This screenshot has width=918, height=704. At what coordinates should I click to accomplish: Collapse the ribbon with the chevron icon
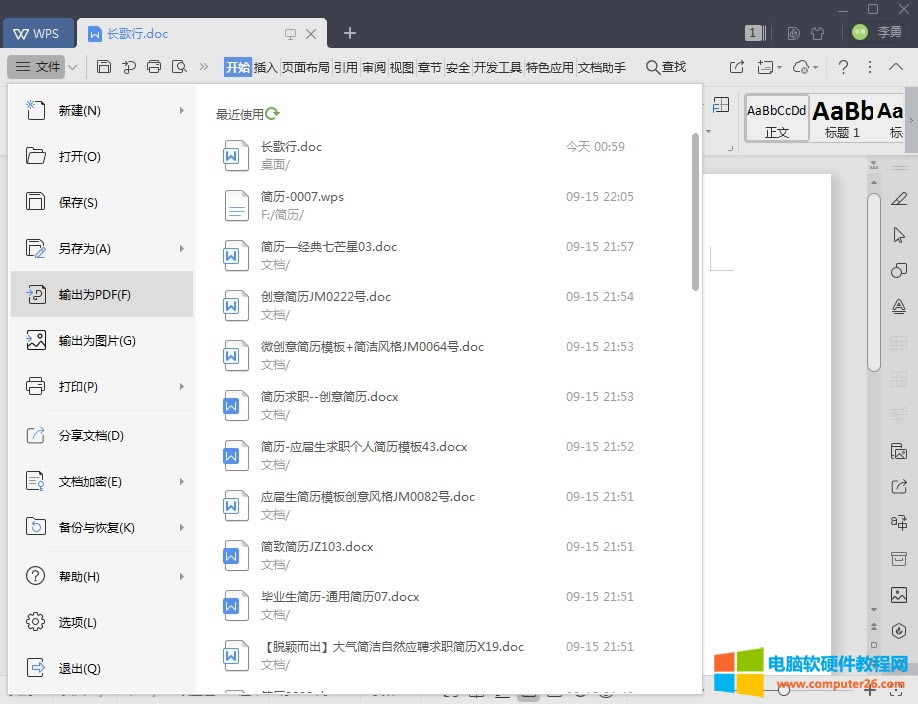896,66
